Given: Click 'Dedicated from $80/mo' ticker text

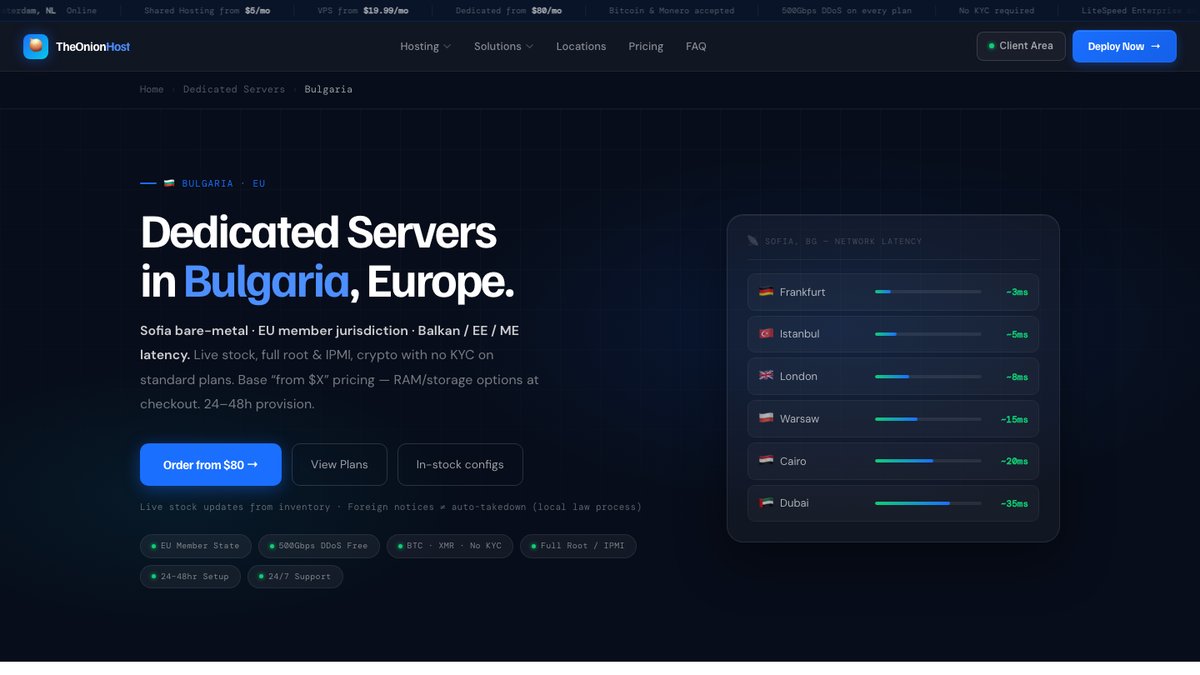Looking at the screenshot, I should [x=509, y=11].
